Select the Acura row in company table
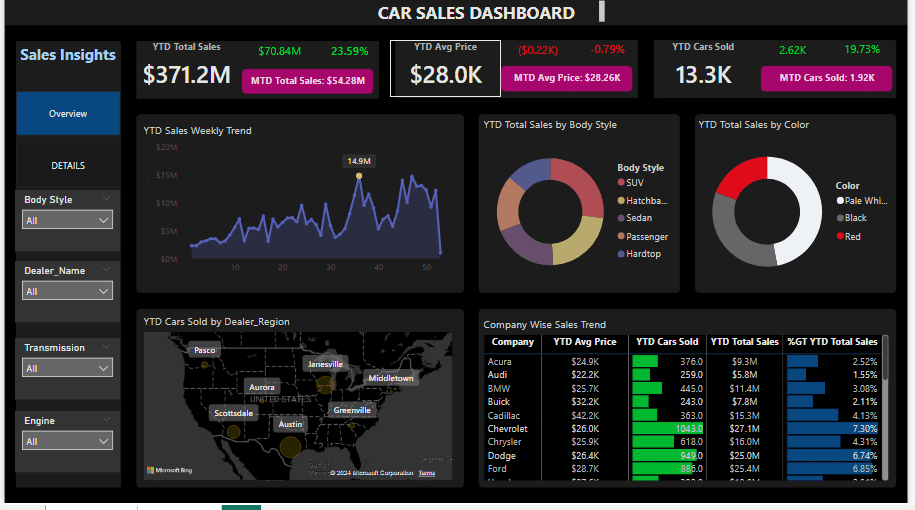The image size is (915, 510). [682, 362]
